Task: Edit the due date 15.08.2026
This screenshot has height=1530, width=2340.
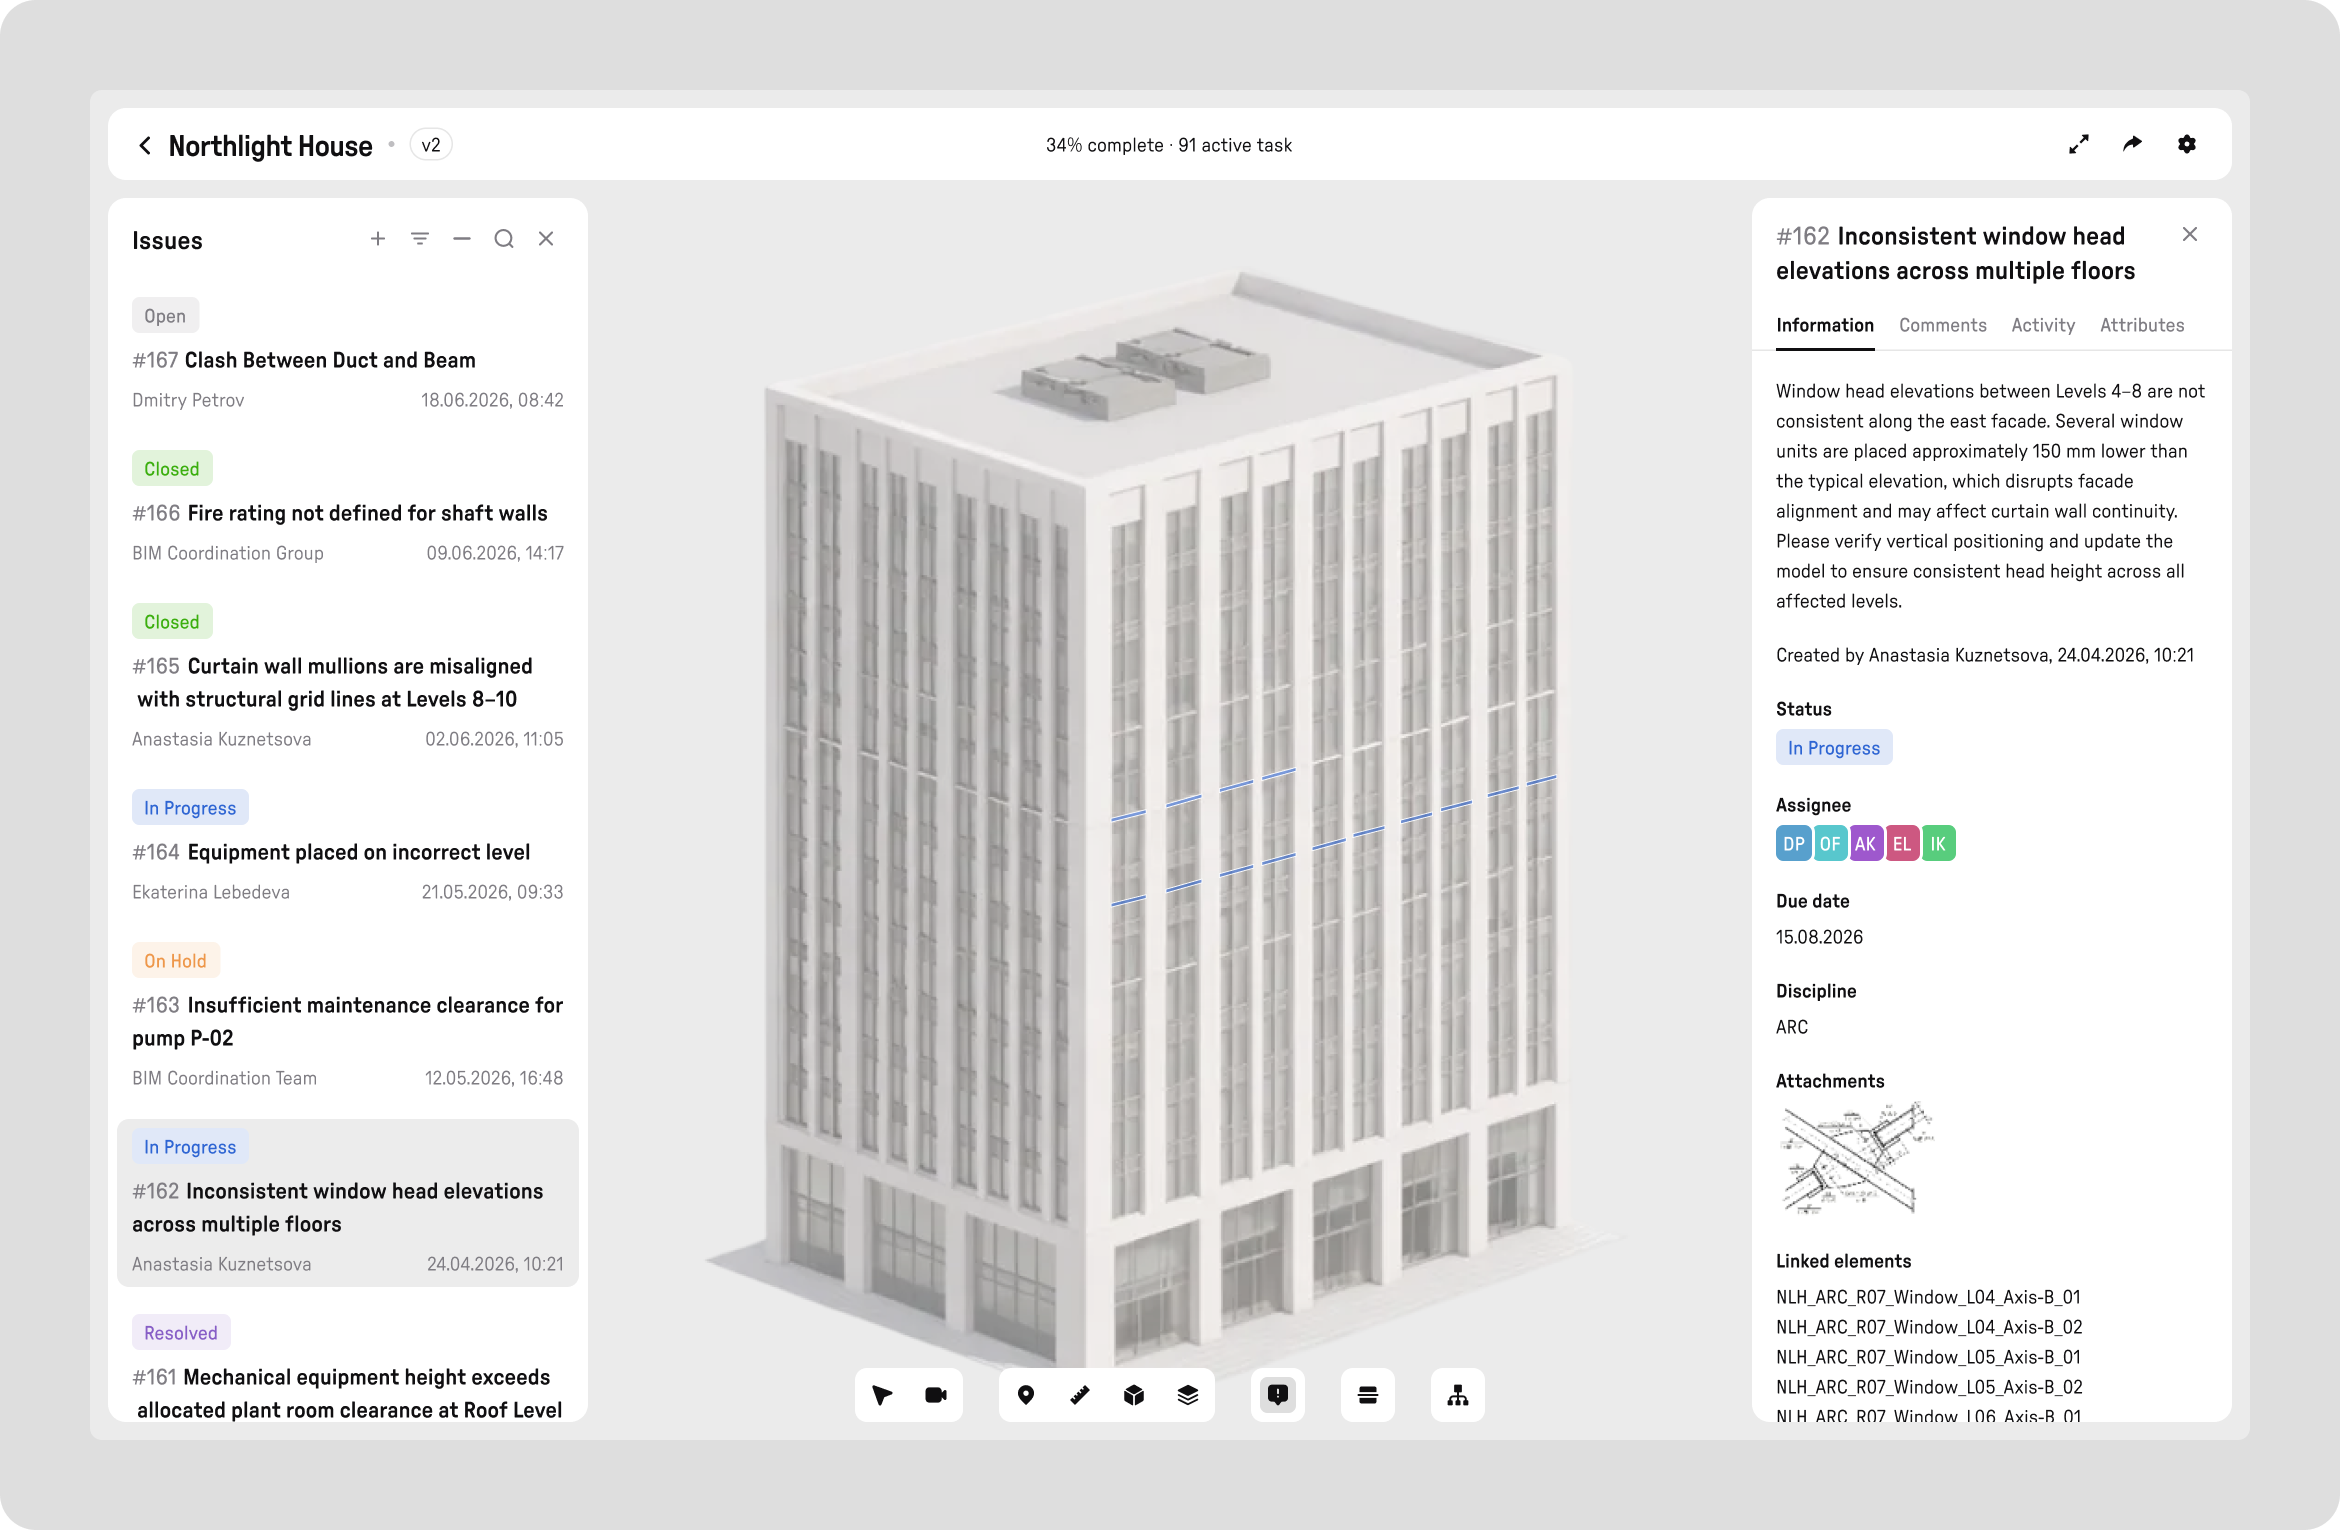Action: (1819, 937)
